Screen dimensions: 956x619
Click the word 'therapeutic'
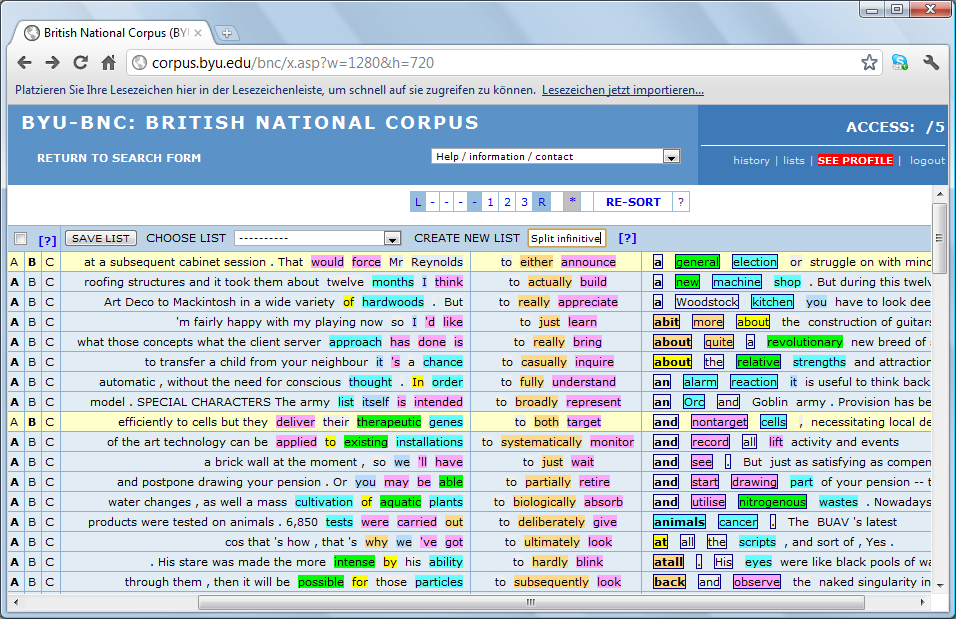389,422
